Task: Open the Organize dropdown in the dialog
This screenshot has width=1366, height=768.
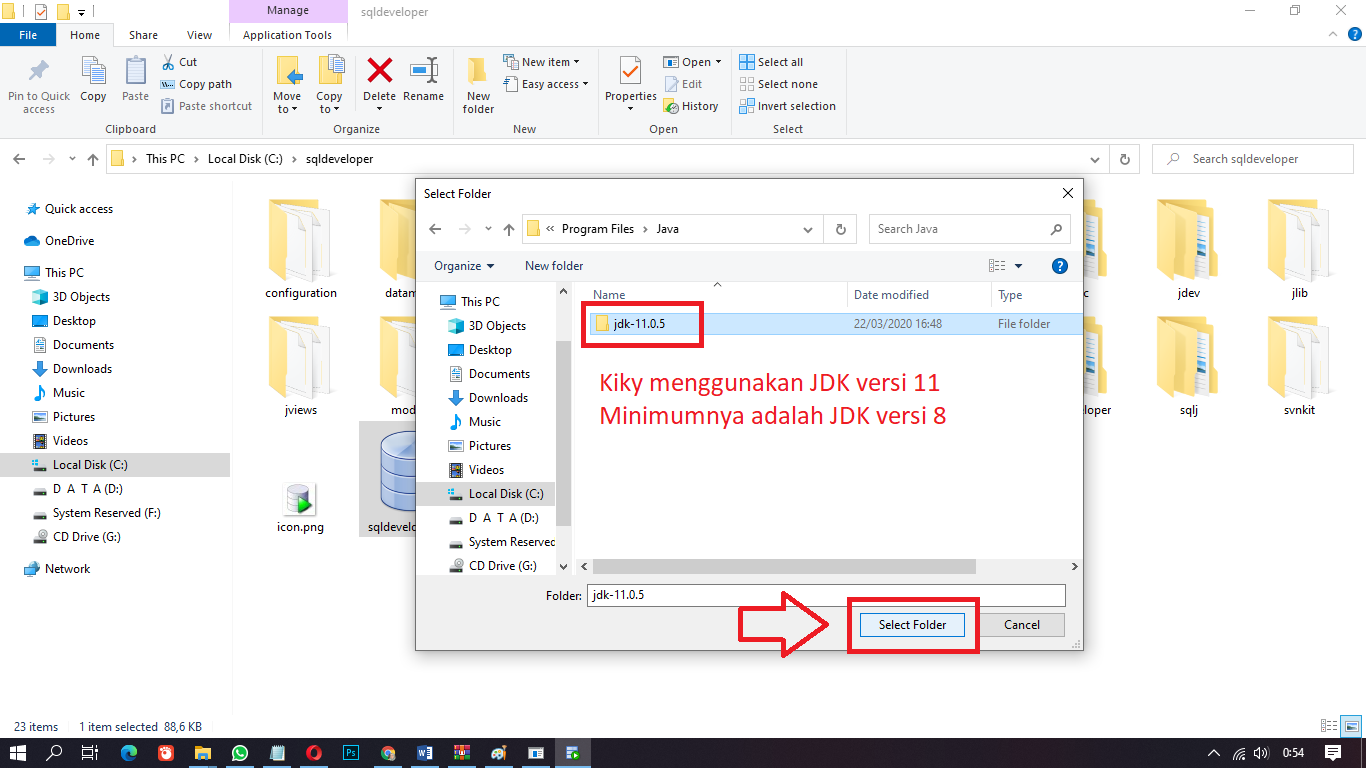Action: [462, 265]
